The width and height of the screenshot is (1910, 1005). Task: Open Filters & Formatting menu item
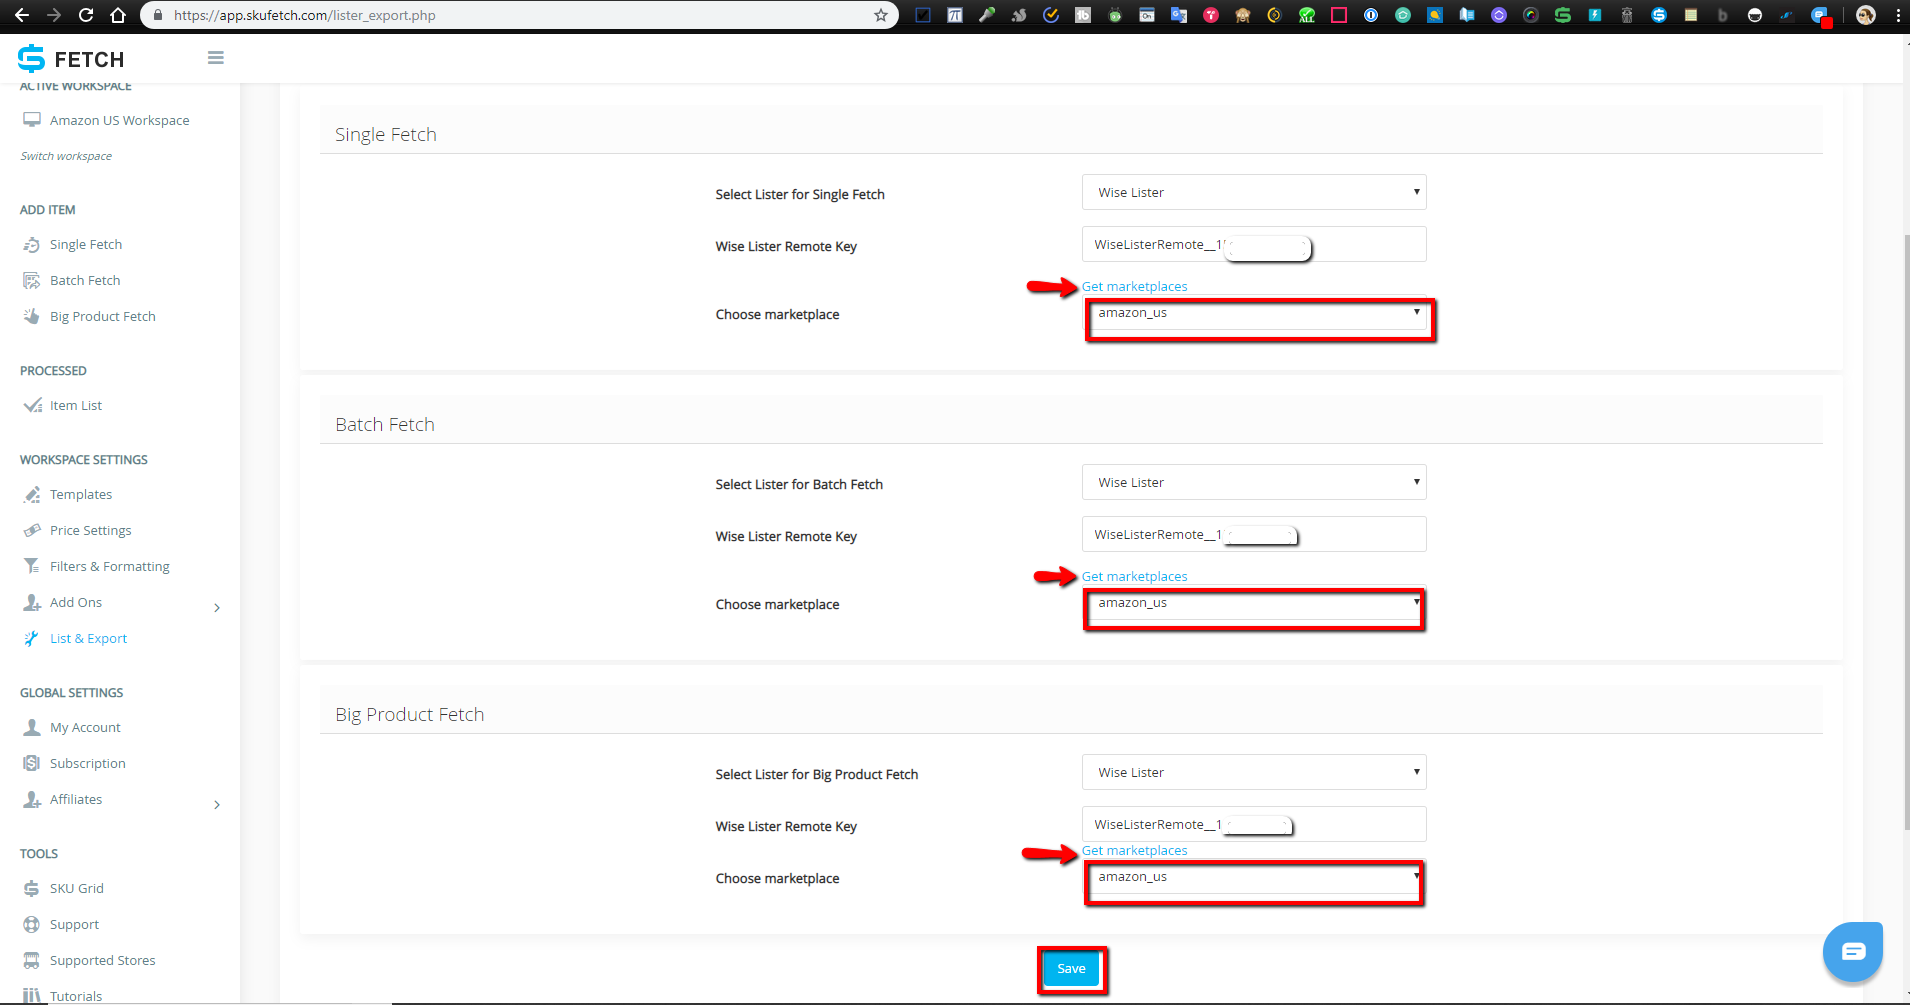pyautogui.click(x=110, y=567)
